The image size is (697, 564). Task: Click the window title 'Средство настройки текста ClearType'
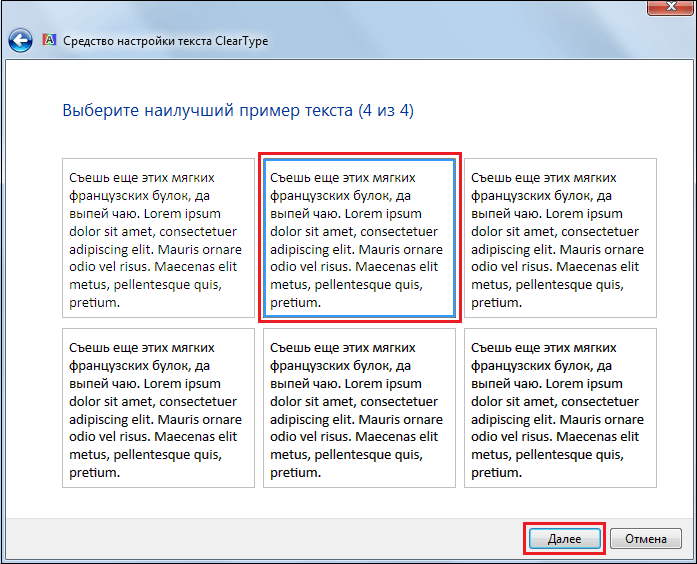(x=165, y=41)
